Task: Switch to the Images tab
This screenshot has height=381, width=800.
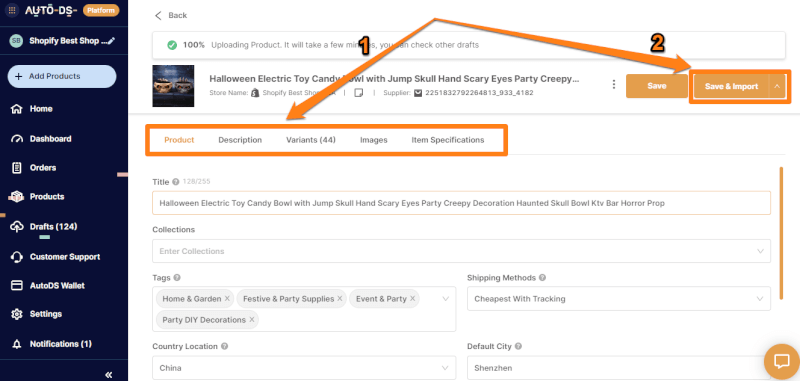Action: coord(373,140)
